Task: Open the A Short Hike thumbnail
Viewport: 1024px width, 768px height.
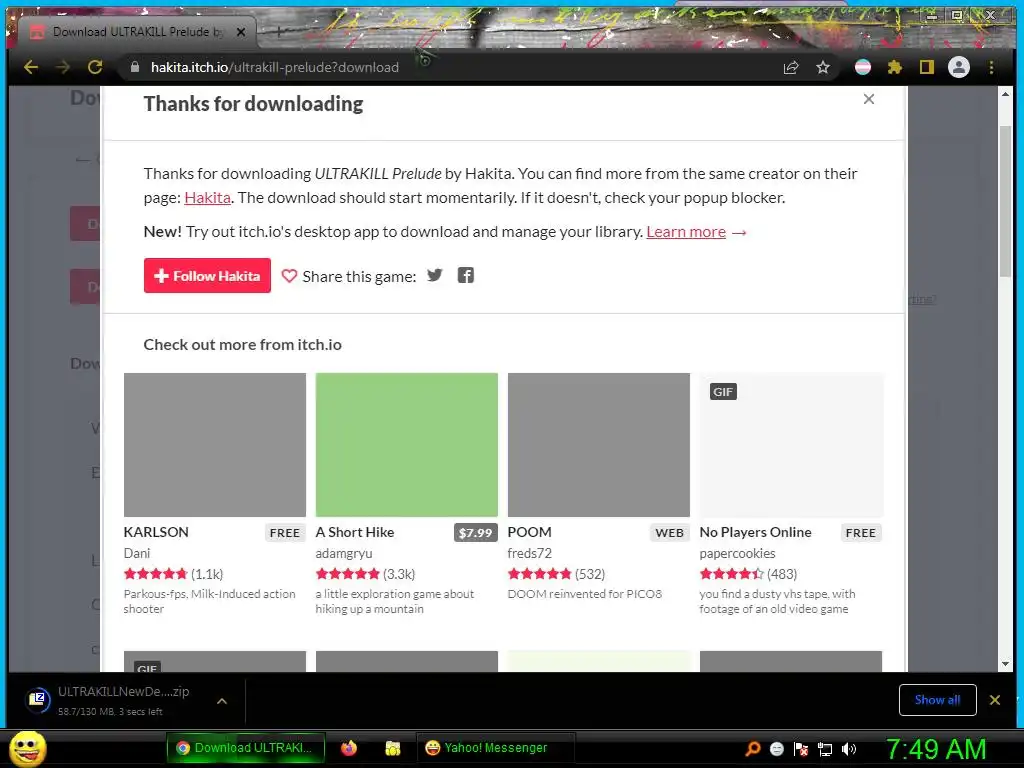Action: 406,445
